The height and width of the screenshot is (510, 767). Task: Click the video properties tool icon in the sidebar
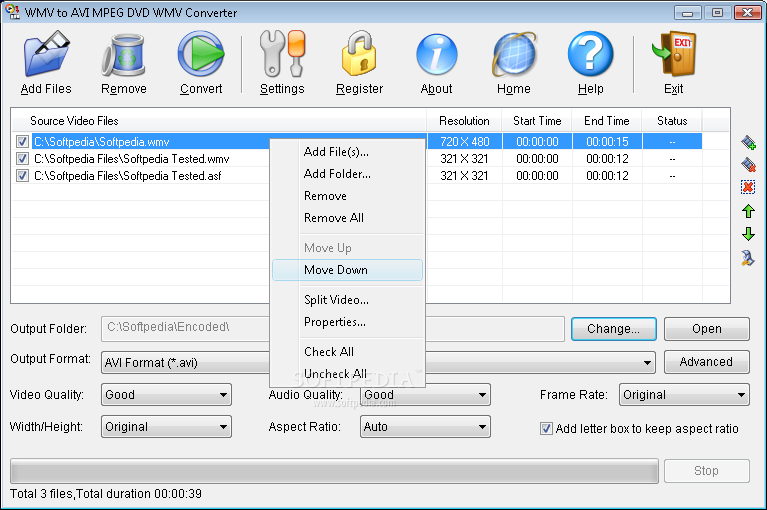pyautogui.click(x=748, y=258)
